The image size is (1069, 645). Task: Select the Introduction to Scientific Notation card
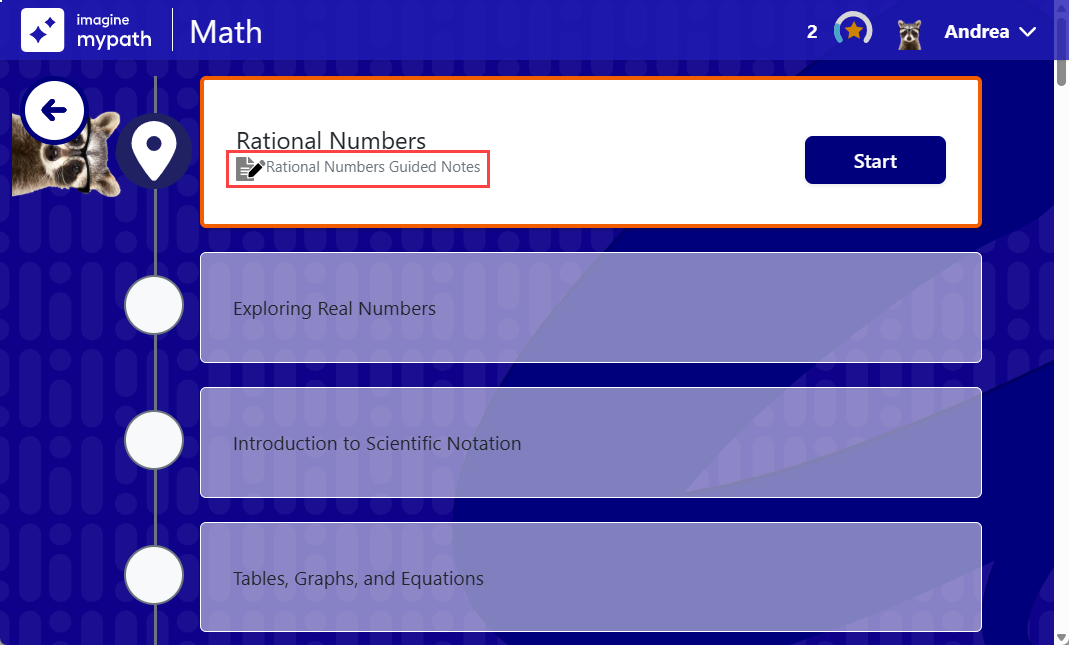590,442
